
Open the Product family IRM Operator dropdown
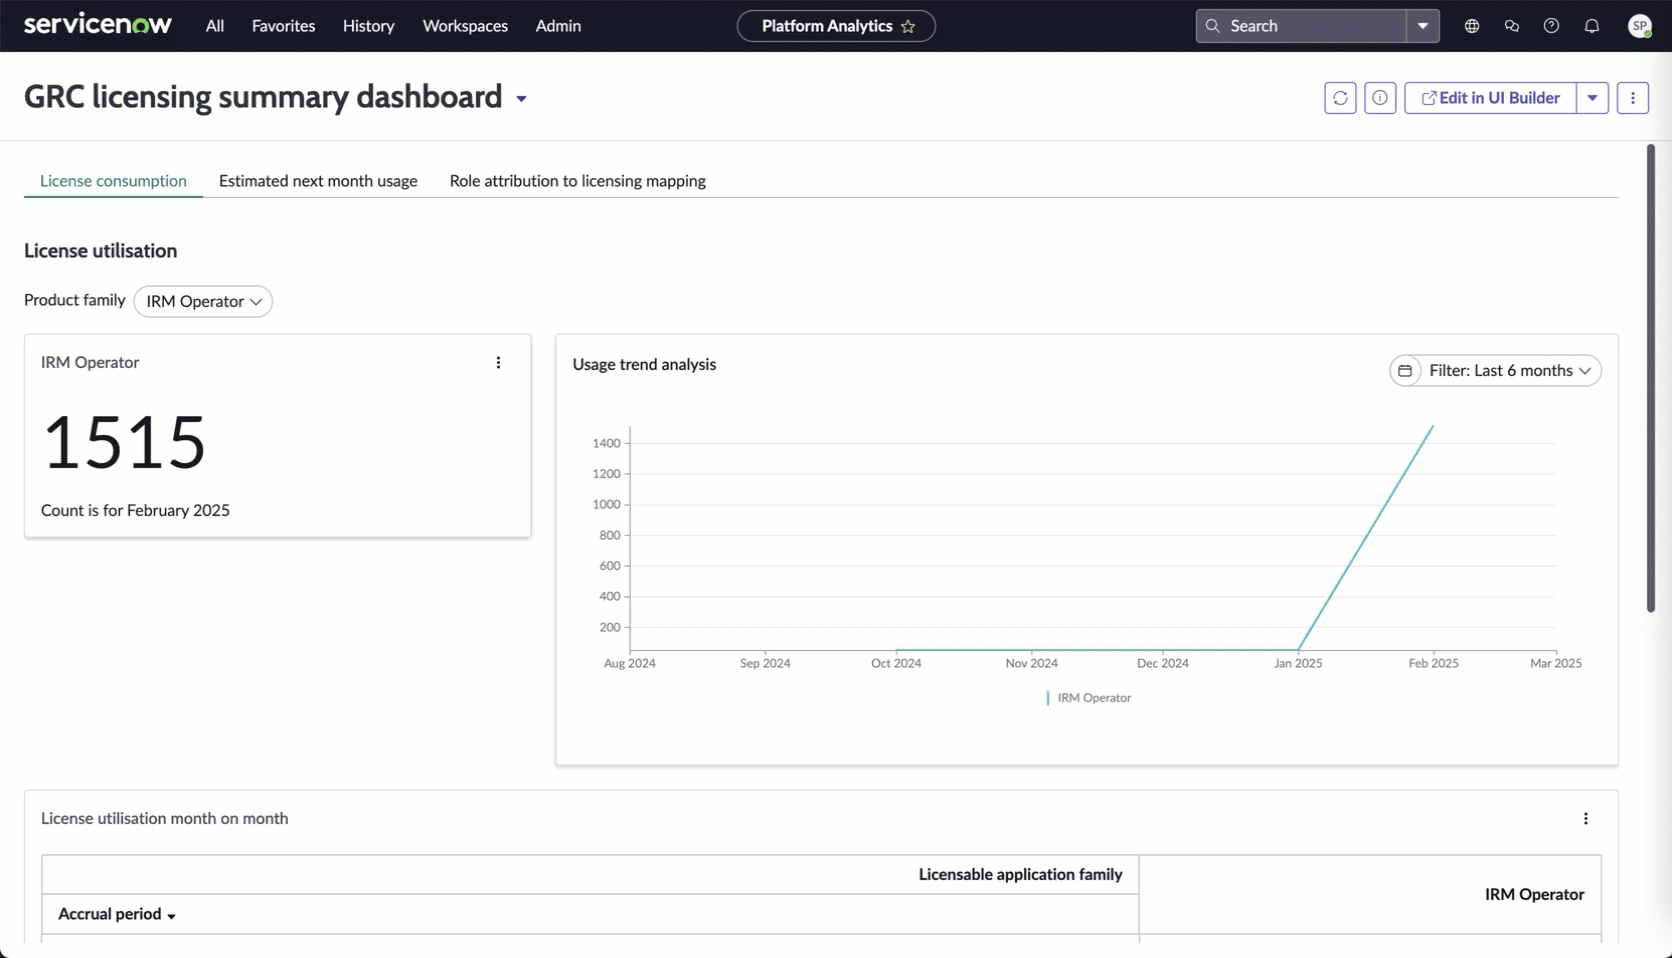pos(203,301)
